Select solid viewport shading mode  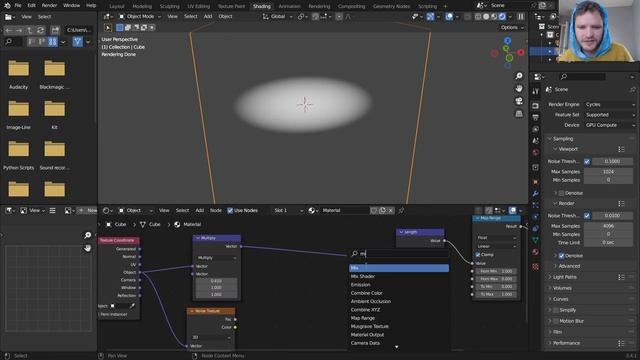coord(486,17)
